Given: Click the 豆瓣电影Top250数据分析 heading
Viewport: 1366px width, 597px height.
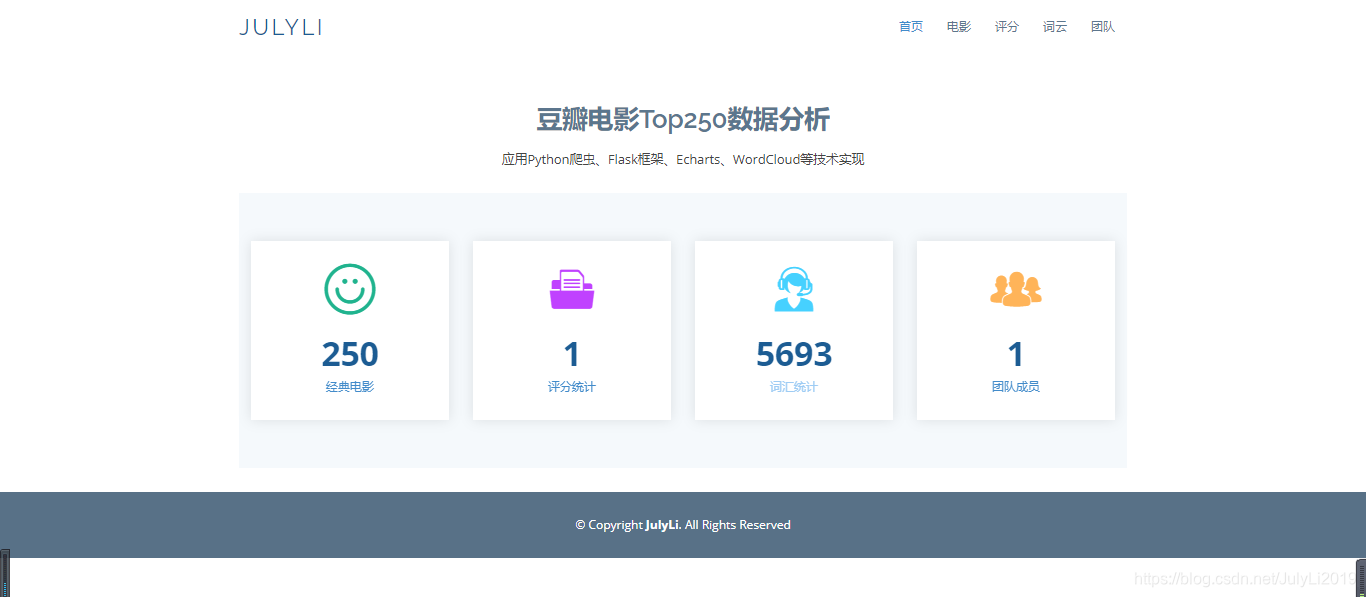Looking at the screenshot, I should click(x=683, y=119).
